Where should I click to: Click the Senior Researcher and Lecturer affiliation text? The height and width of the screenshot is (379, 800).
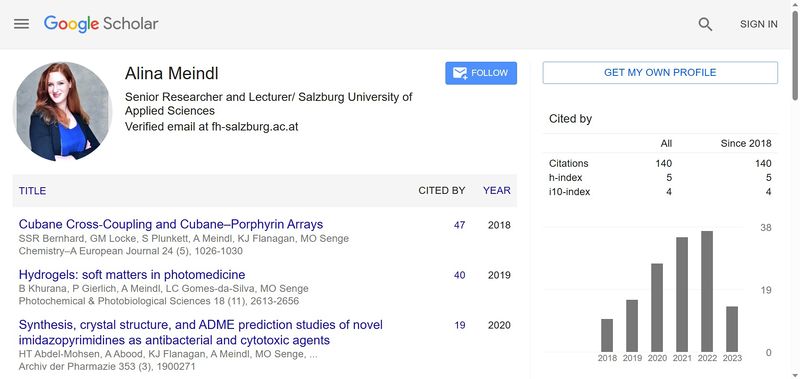[x=268, y=104]
